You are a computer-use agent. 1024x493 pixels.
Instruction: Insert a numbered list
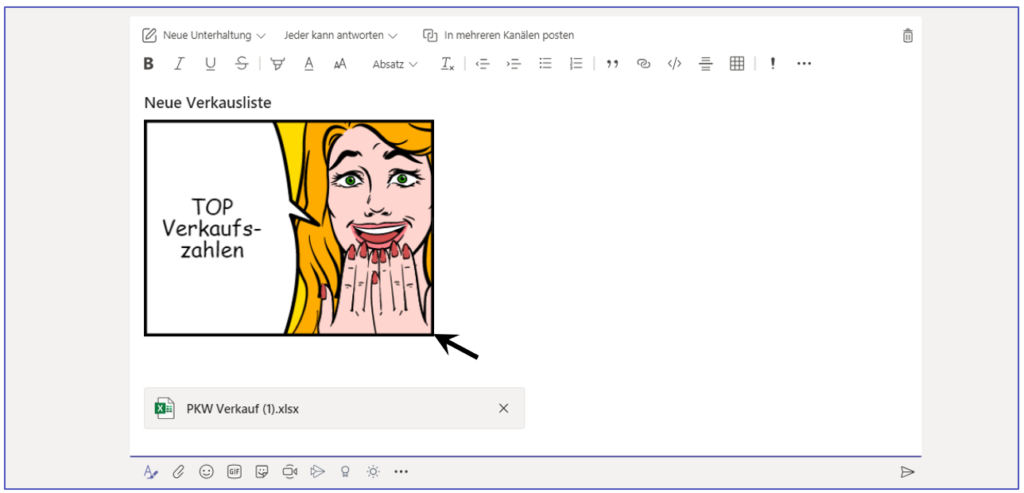(576, 63)
